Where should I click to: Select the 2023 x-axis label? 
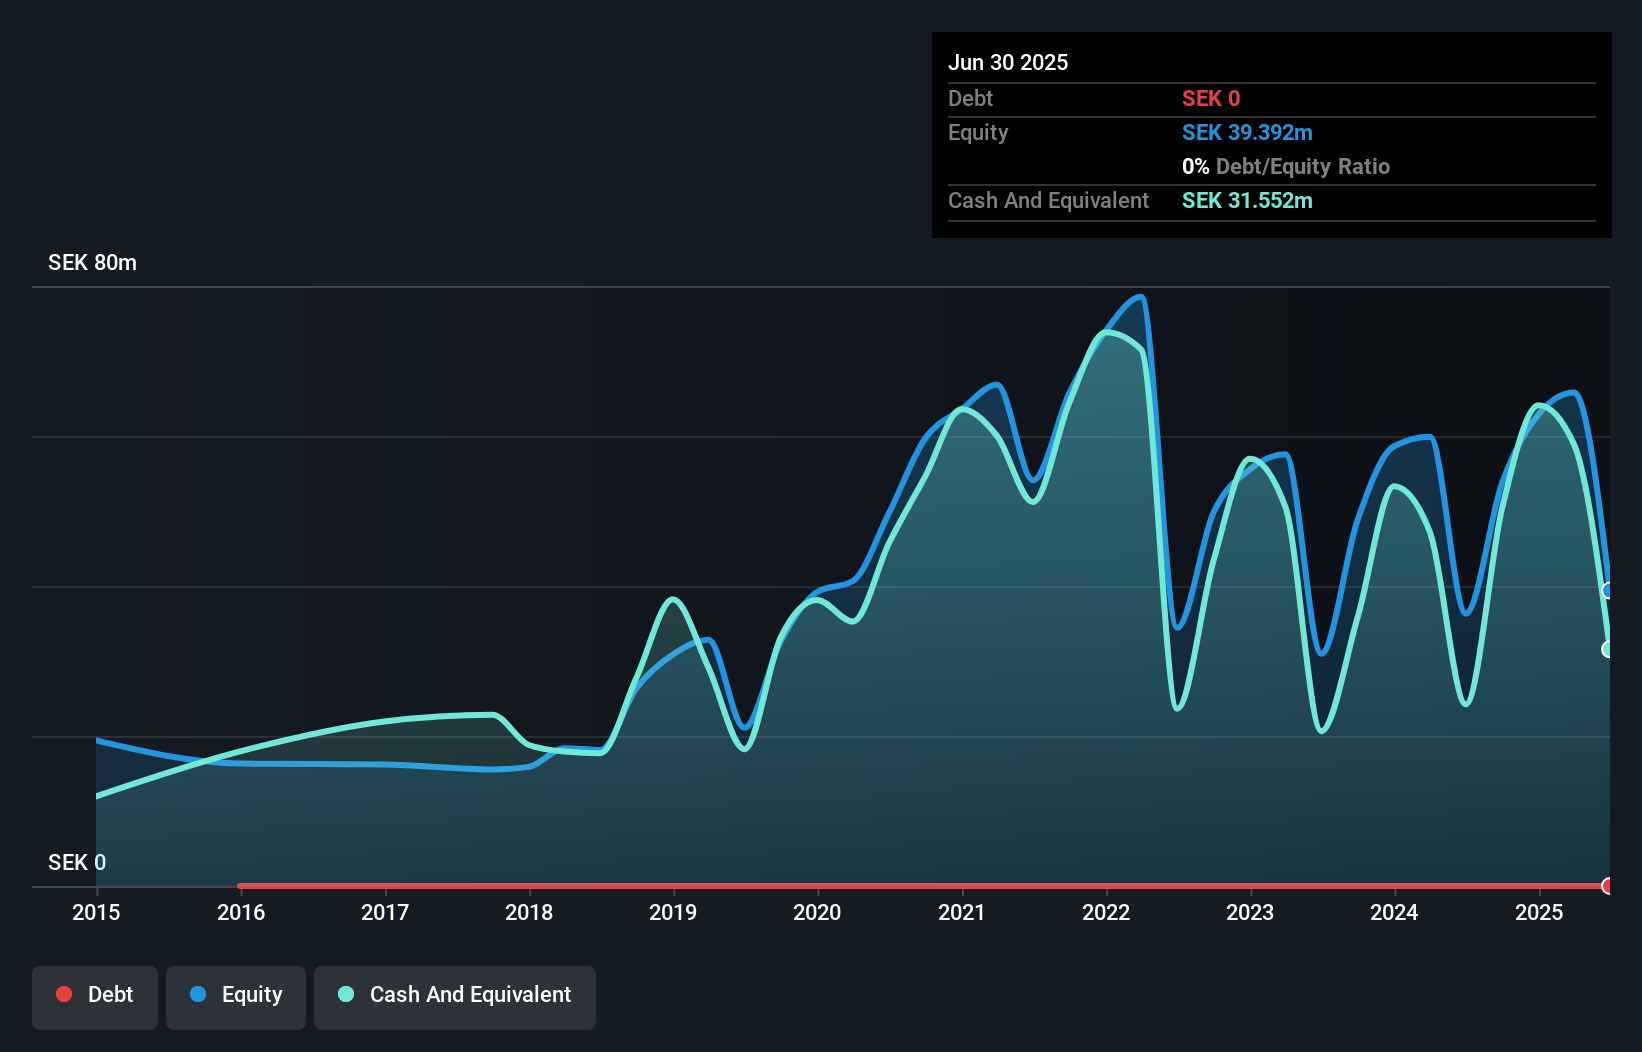click(1250, 912)
